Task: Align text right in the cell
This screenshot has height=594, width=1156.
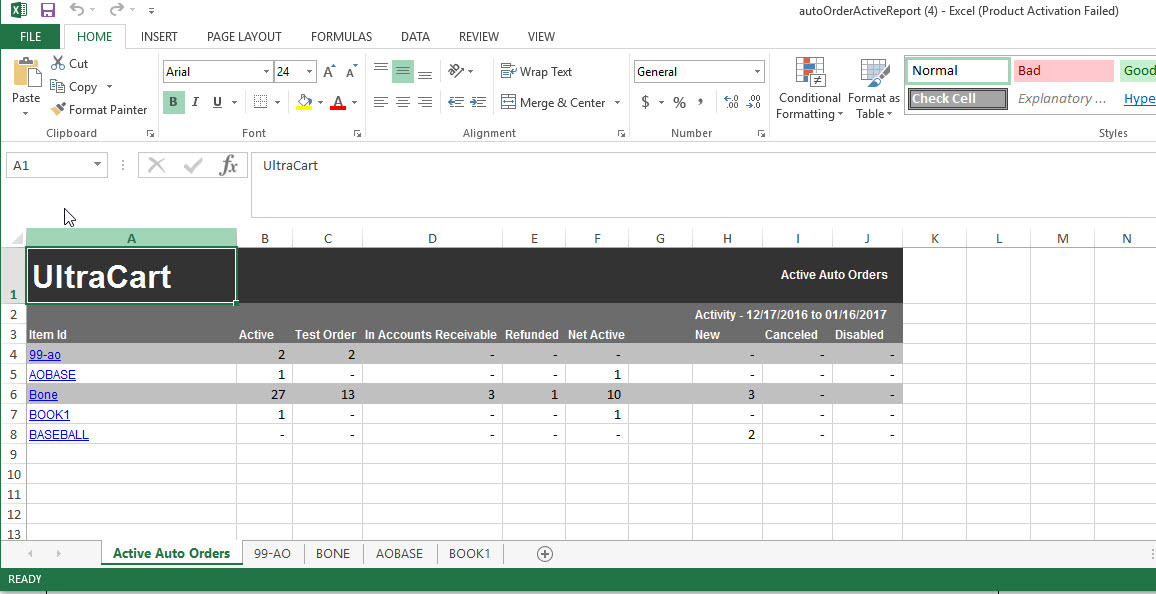Action: click(x=425, y=102)
